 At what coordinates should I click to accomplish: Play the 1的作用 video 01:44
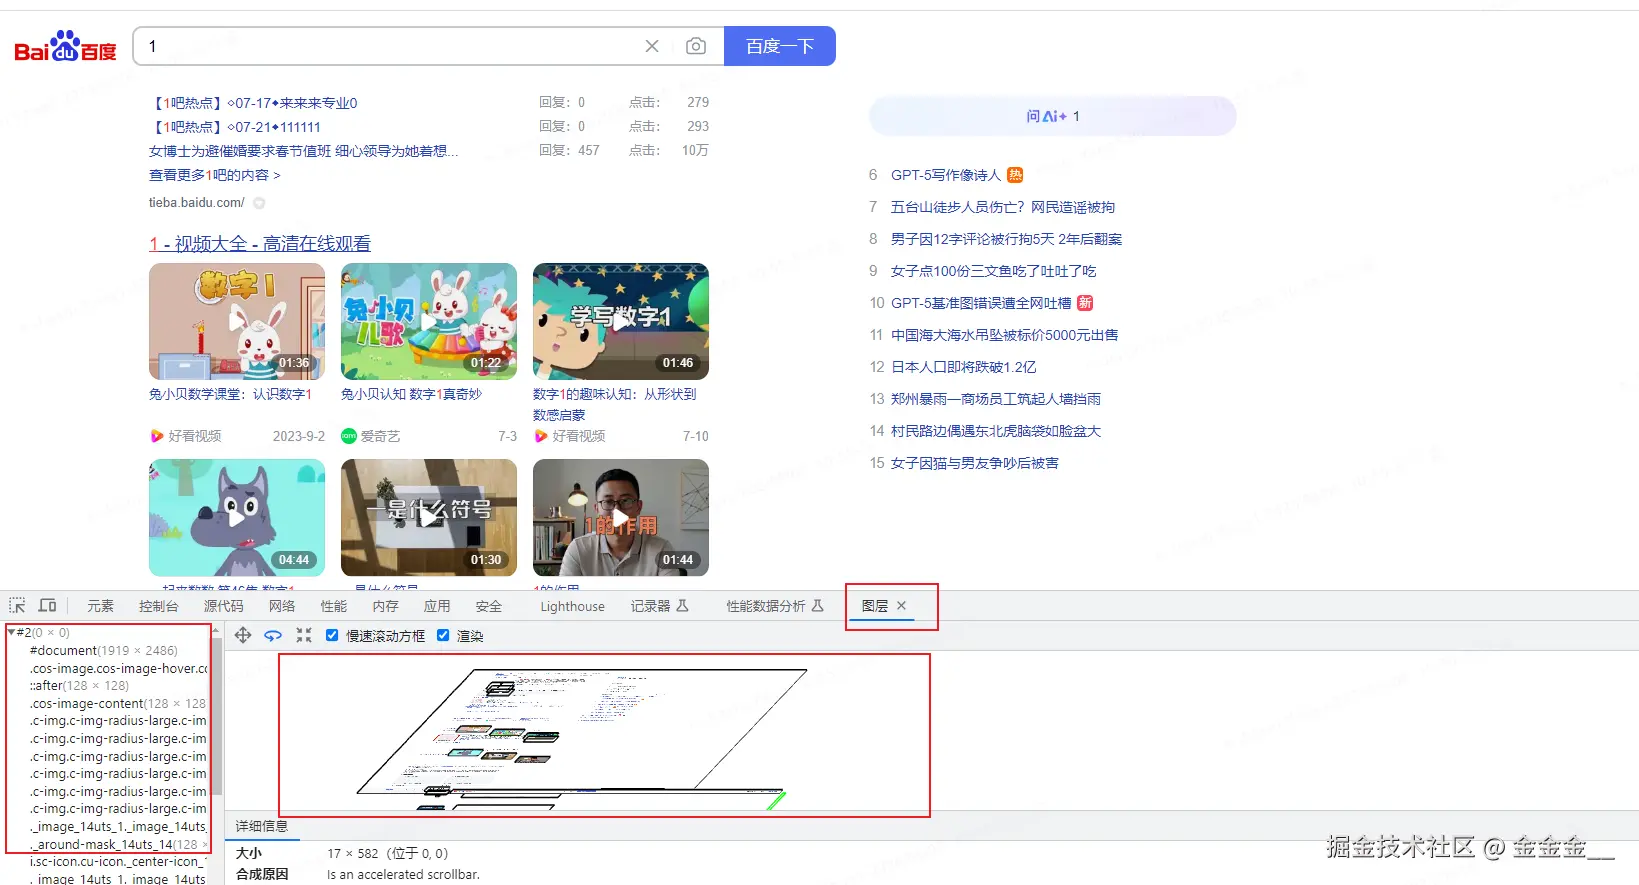(621, 517)
